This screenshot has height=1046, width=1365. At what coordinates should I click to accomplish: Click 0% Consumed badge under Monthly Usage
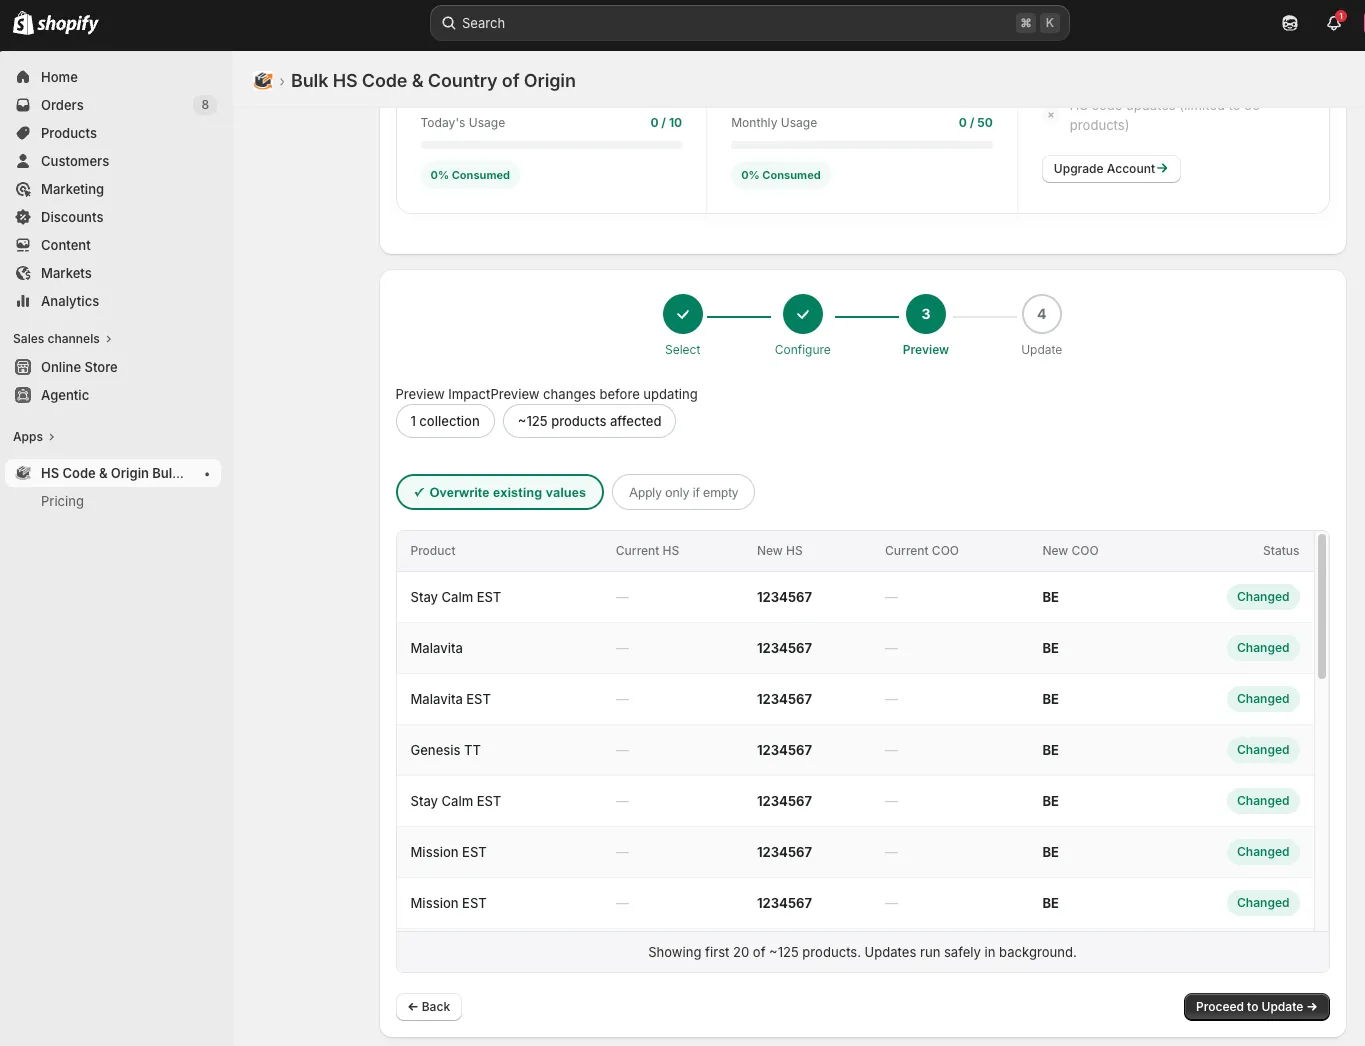click(x=780, y=175)
